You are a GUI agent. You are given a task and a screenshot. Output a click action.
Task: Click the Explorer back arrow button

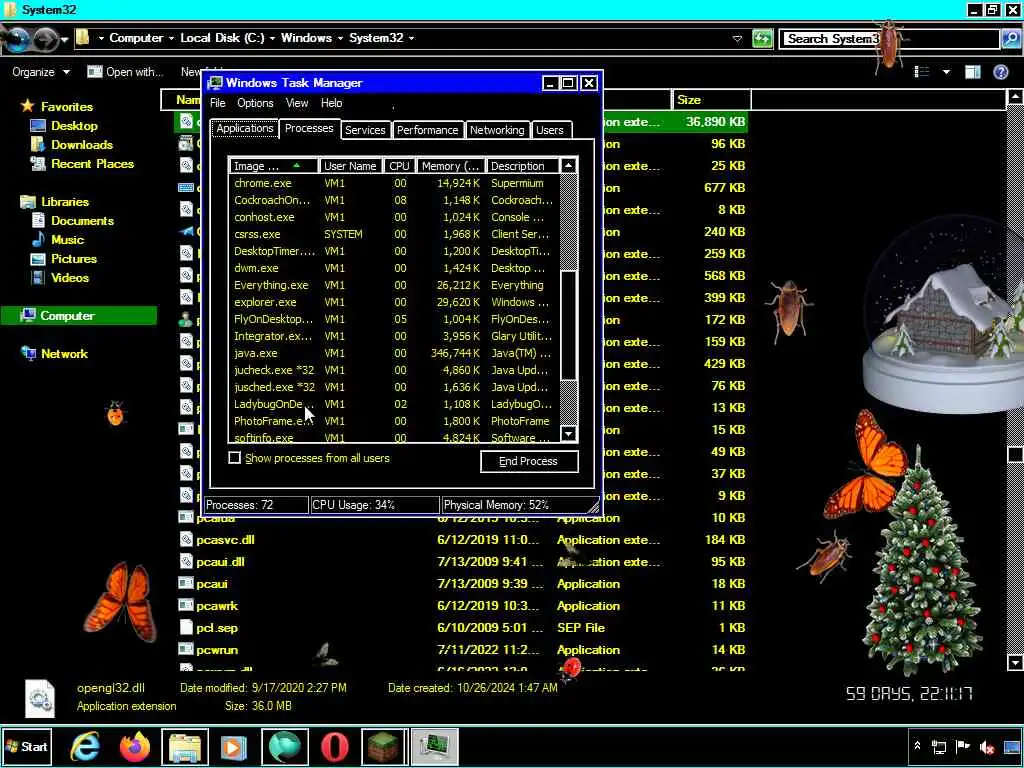[16, 40]
